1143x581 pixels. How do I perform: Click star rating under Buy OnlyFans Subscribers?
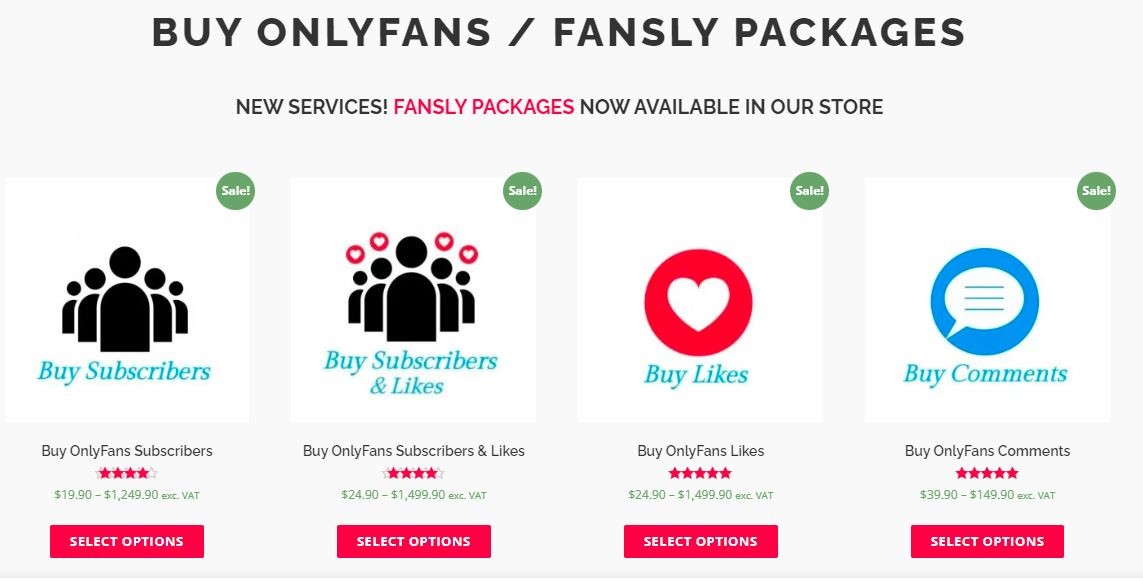coord(127,473)
